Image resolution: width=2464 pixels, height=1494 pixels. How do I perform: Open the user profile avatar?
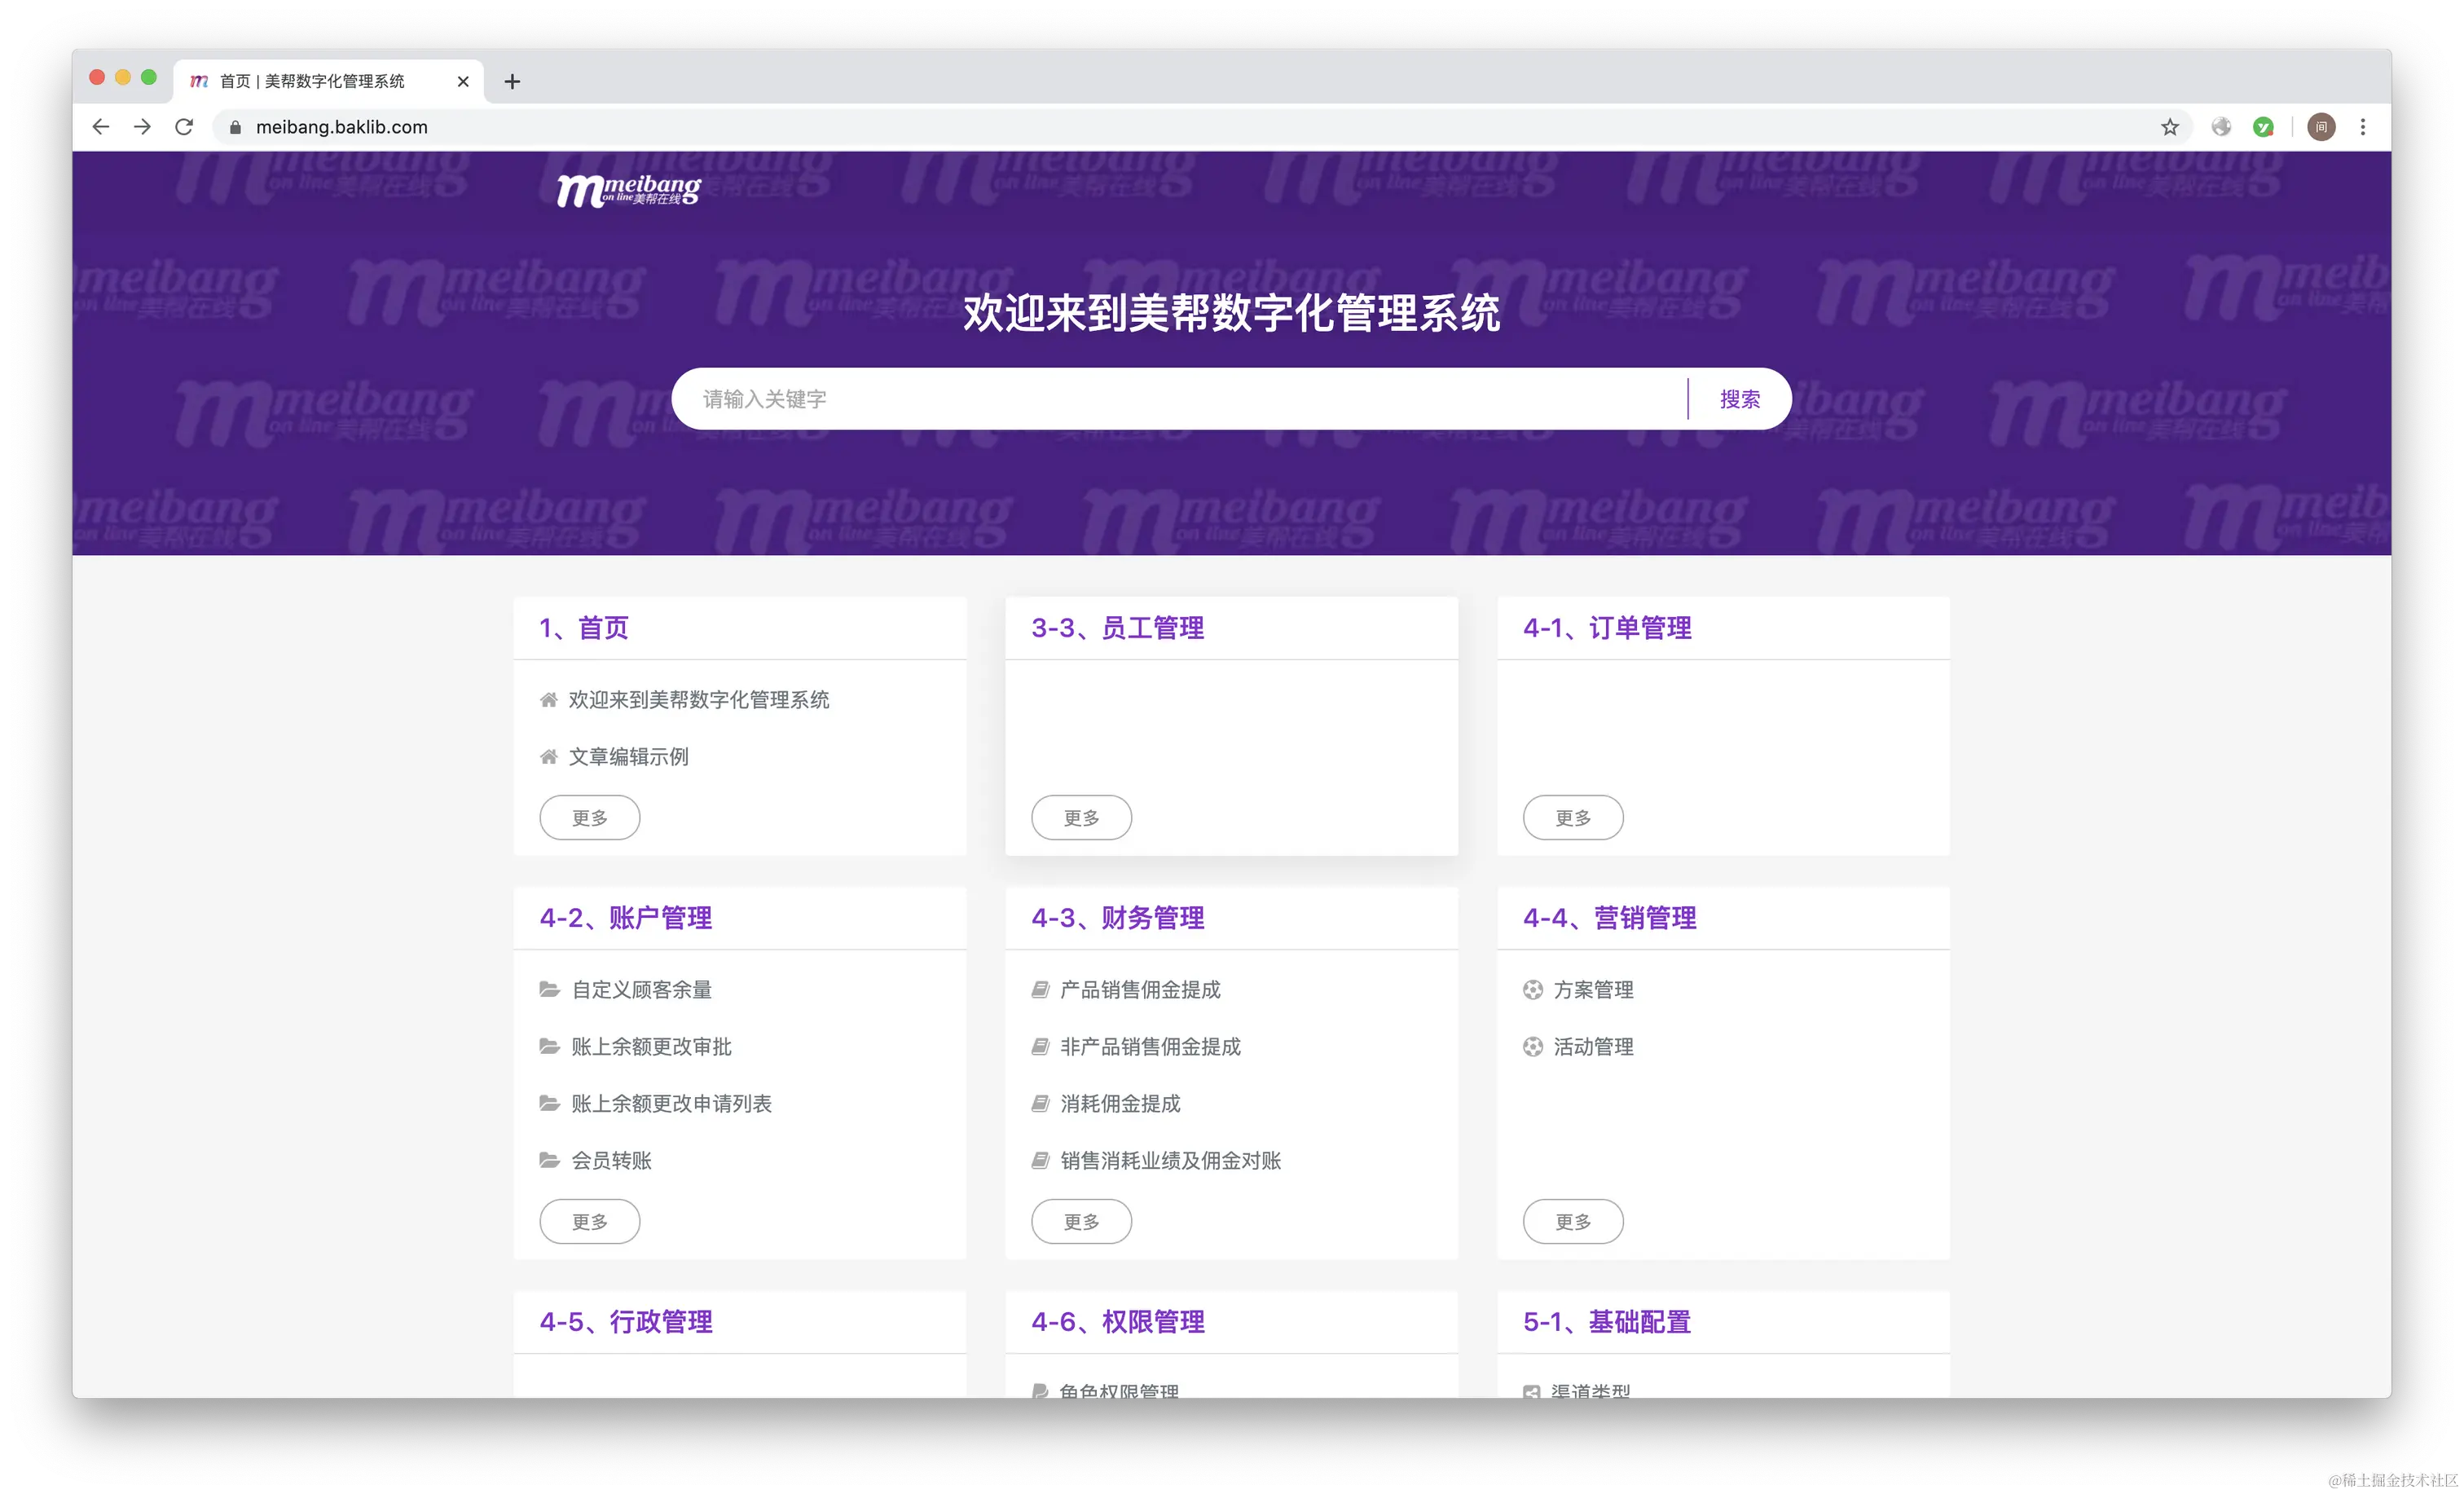pos(2321,127)
